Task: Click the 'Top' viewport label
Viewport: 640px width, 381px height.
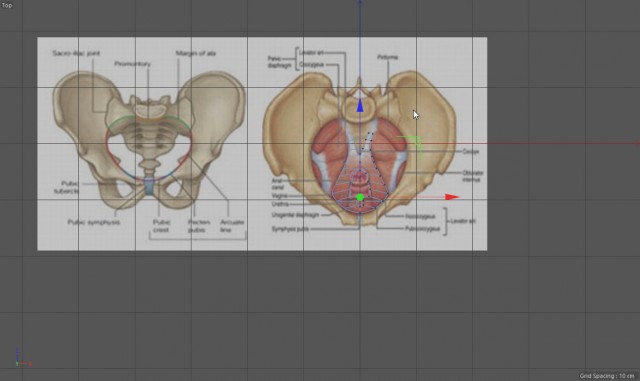Action: tap(7, 5)
